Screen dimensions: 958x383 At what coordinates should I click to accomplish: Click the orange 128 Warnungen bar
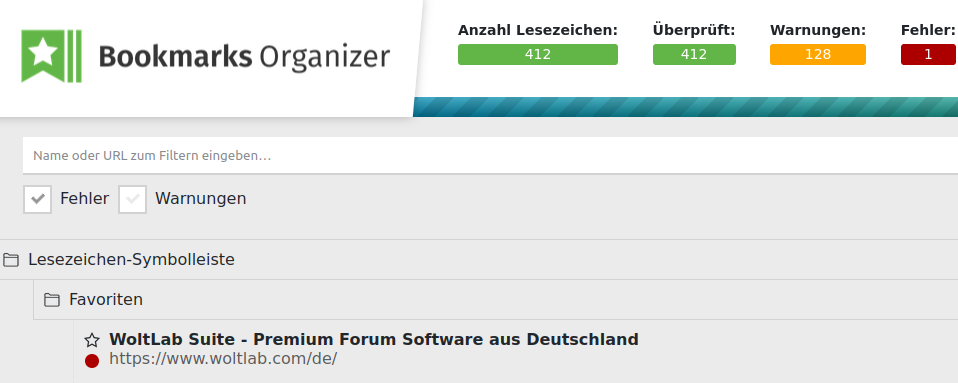817,54
